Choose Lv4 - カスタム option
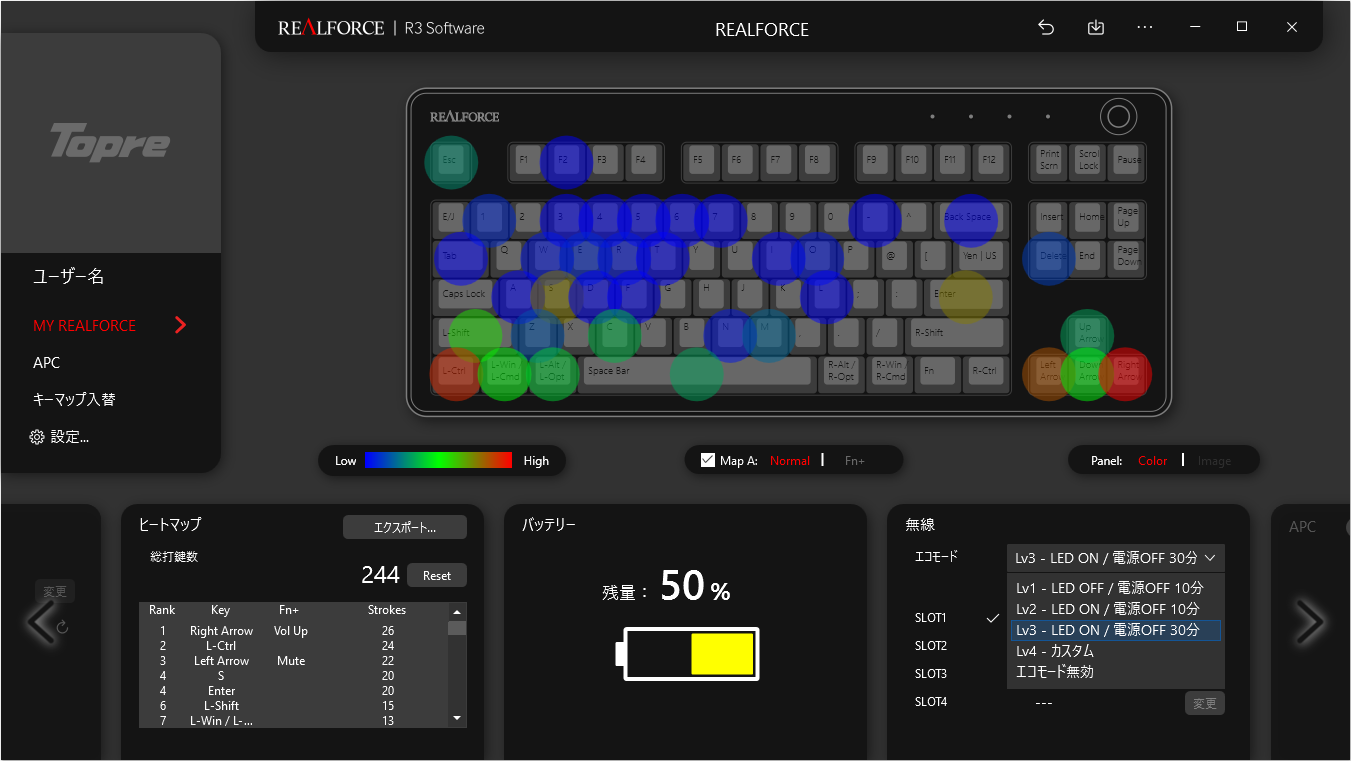 [1115, 651]
